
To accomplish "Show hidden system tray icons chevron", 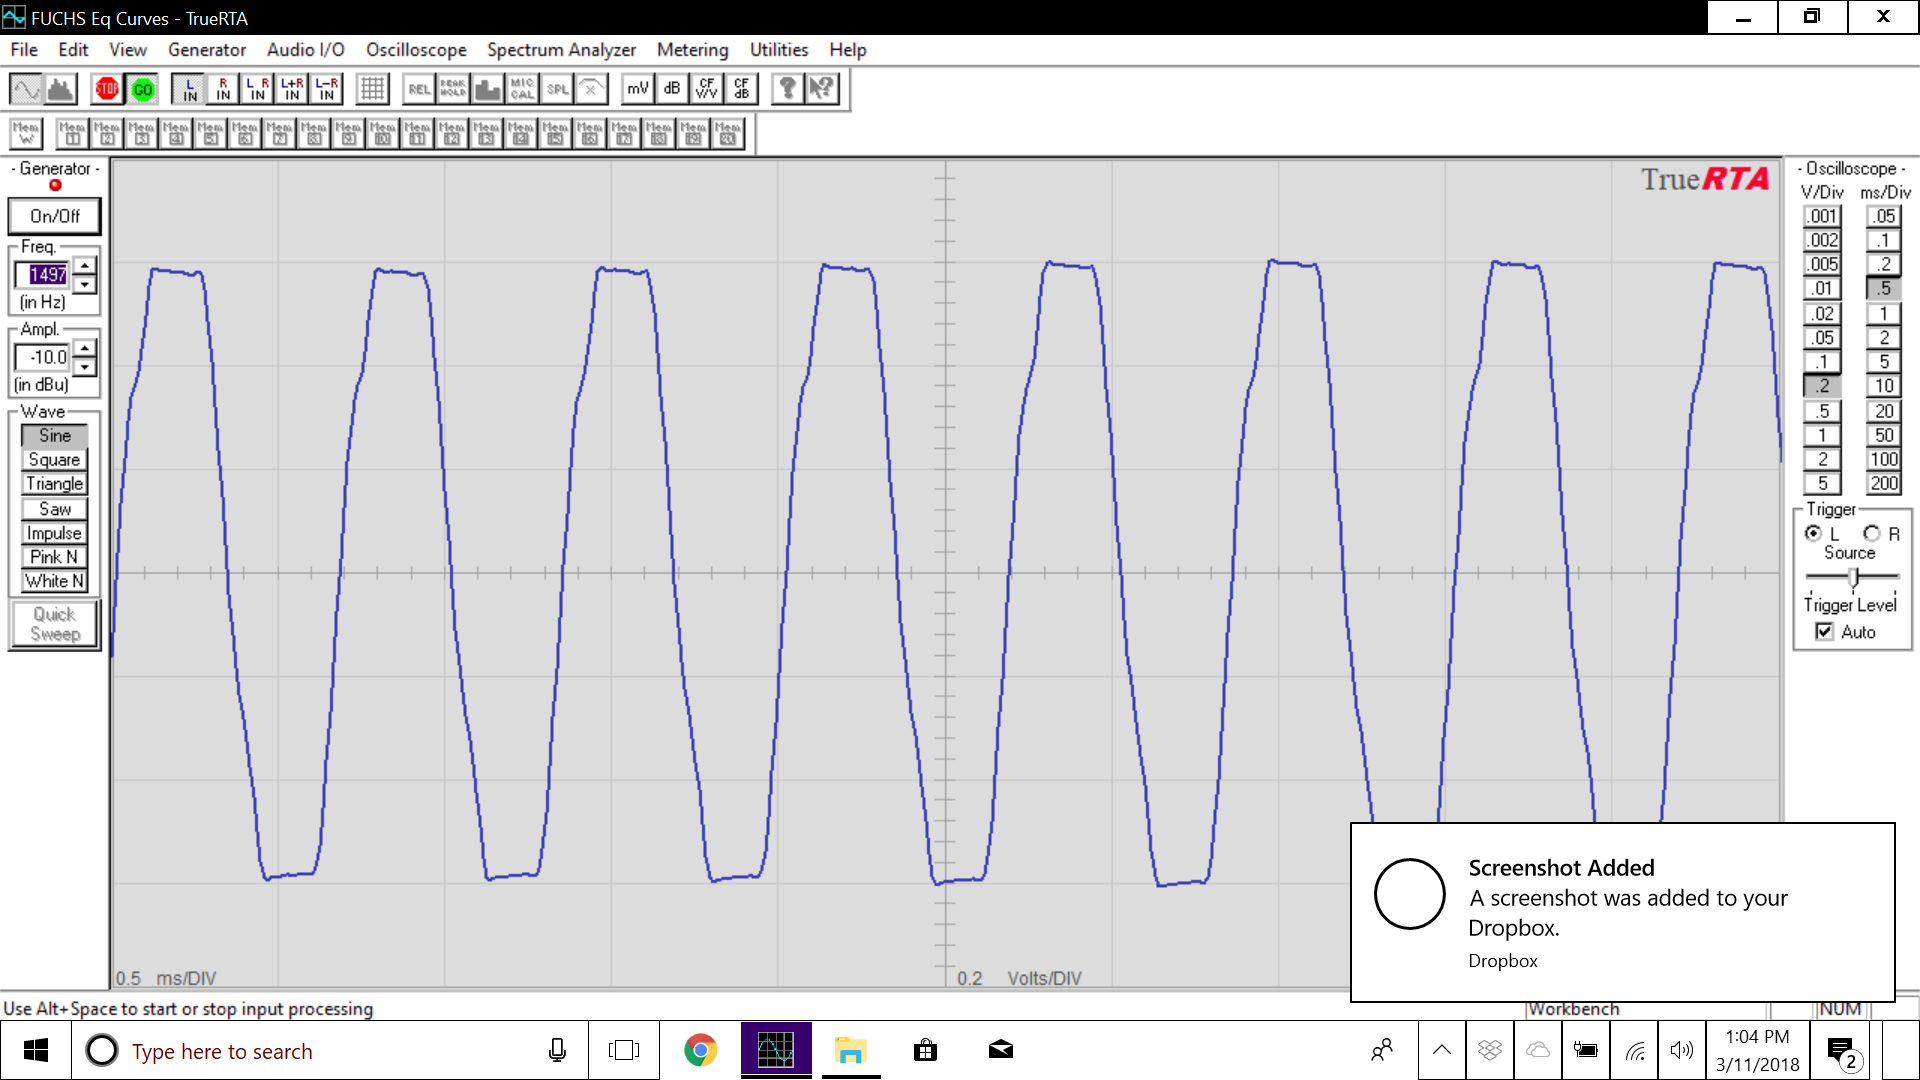I will tap(1441, 1050).
